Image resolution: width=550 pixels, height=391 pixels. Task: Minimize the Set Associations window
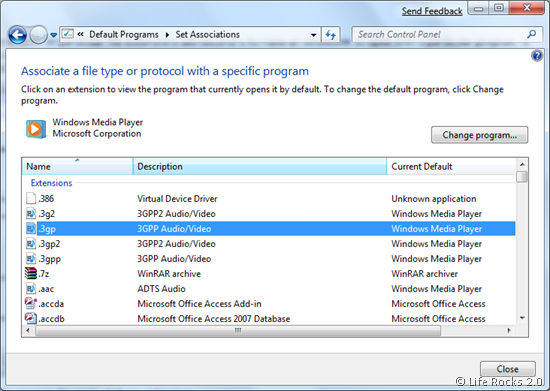point(479,8)
